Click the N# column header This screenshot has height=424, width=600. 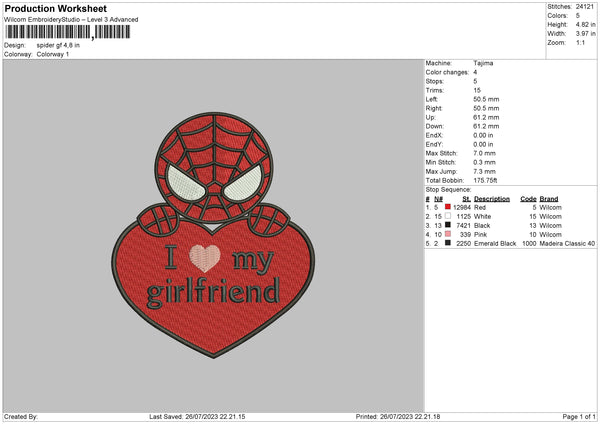tap(438, 199)
